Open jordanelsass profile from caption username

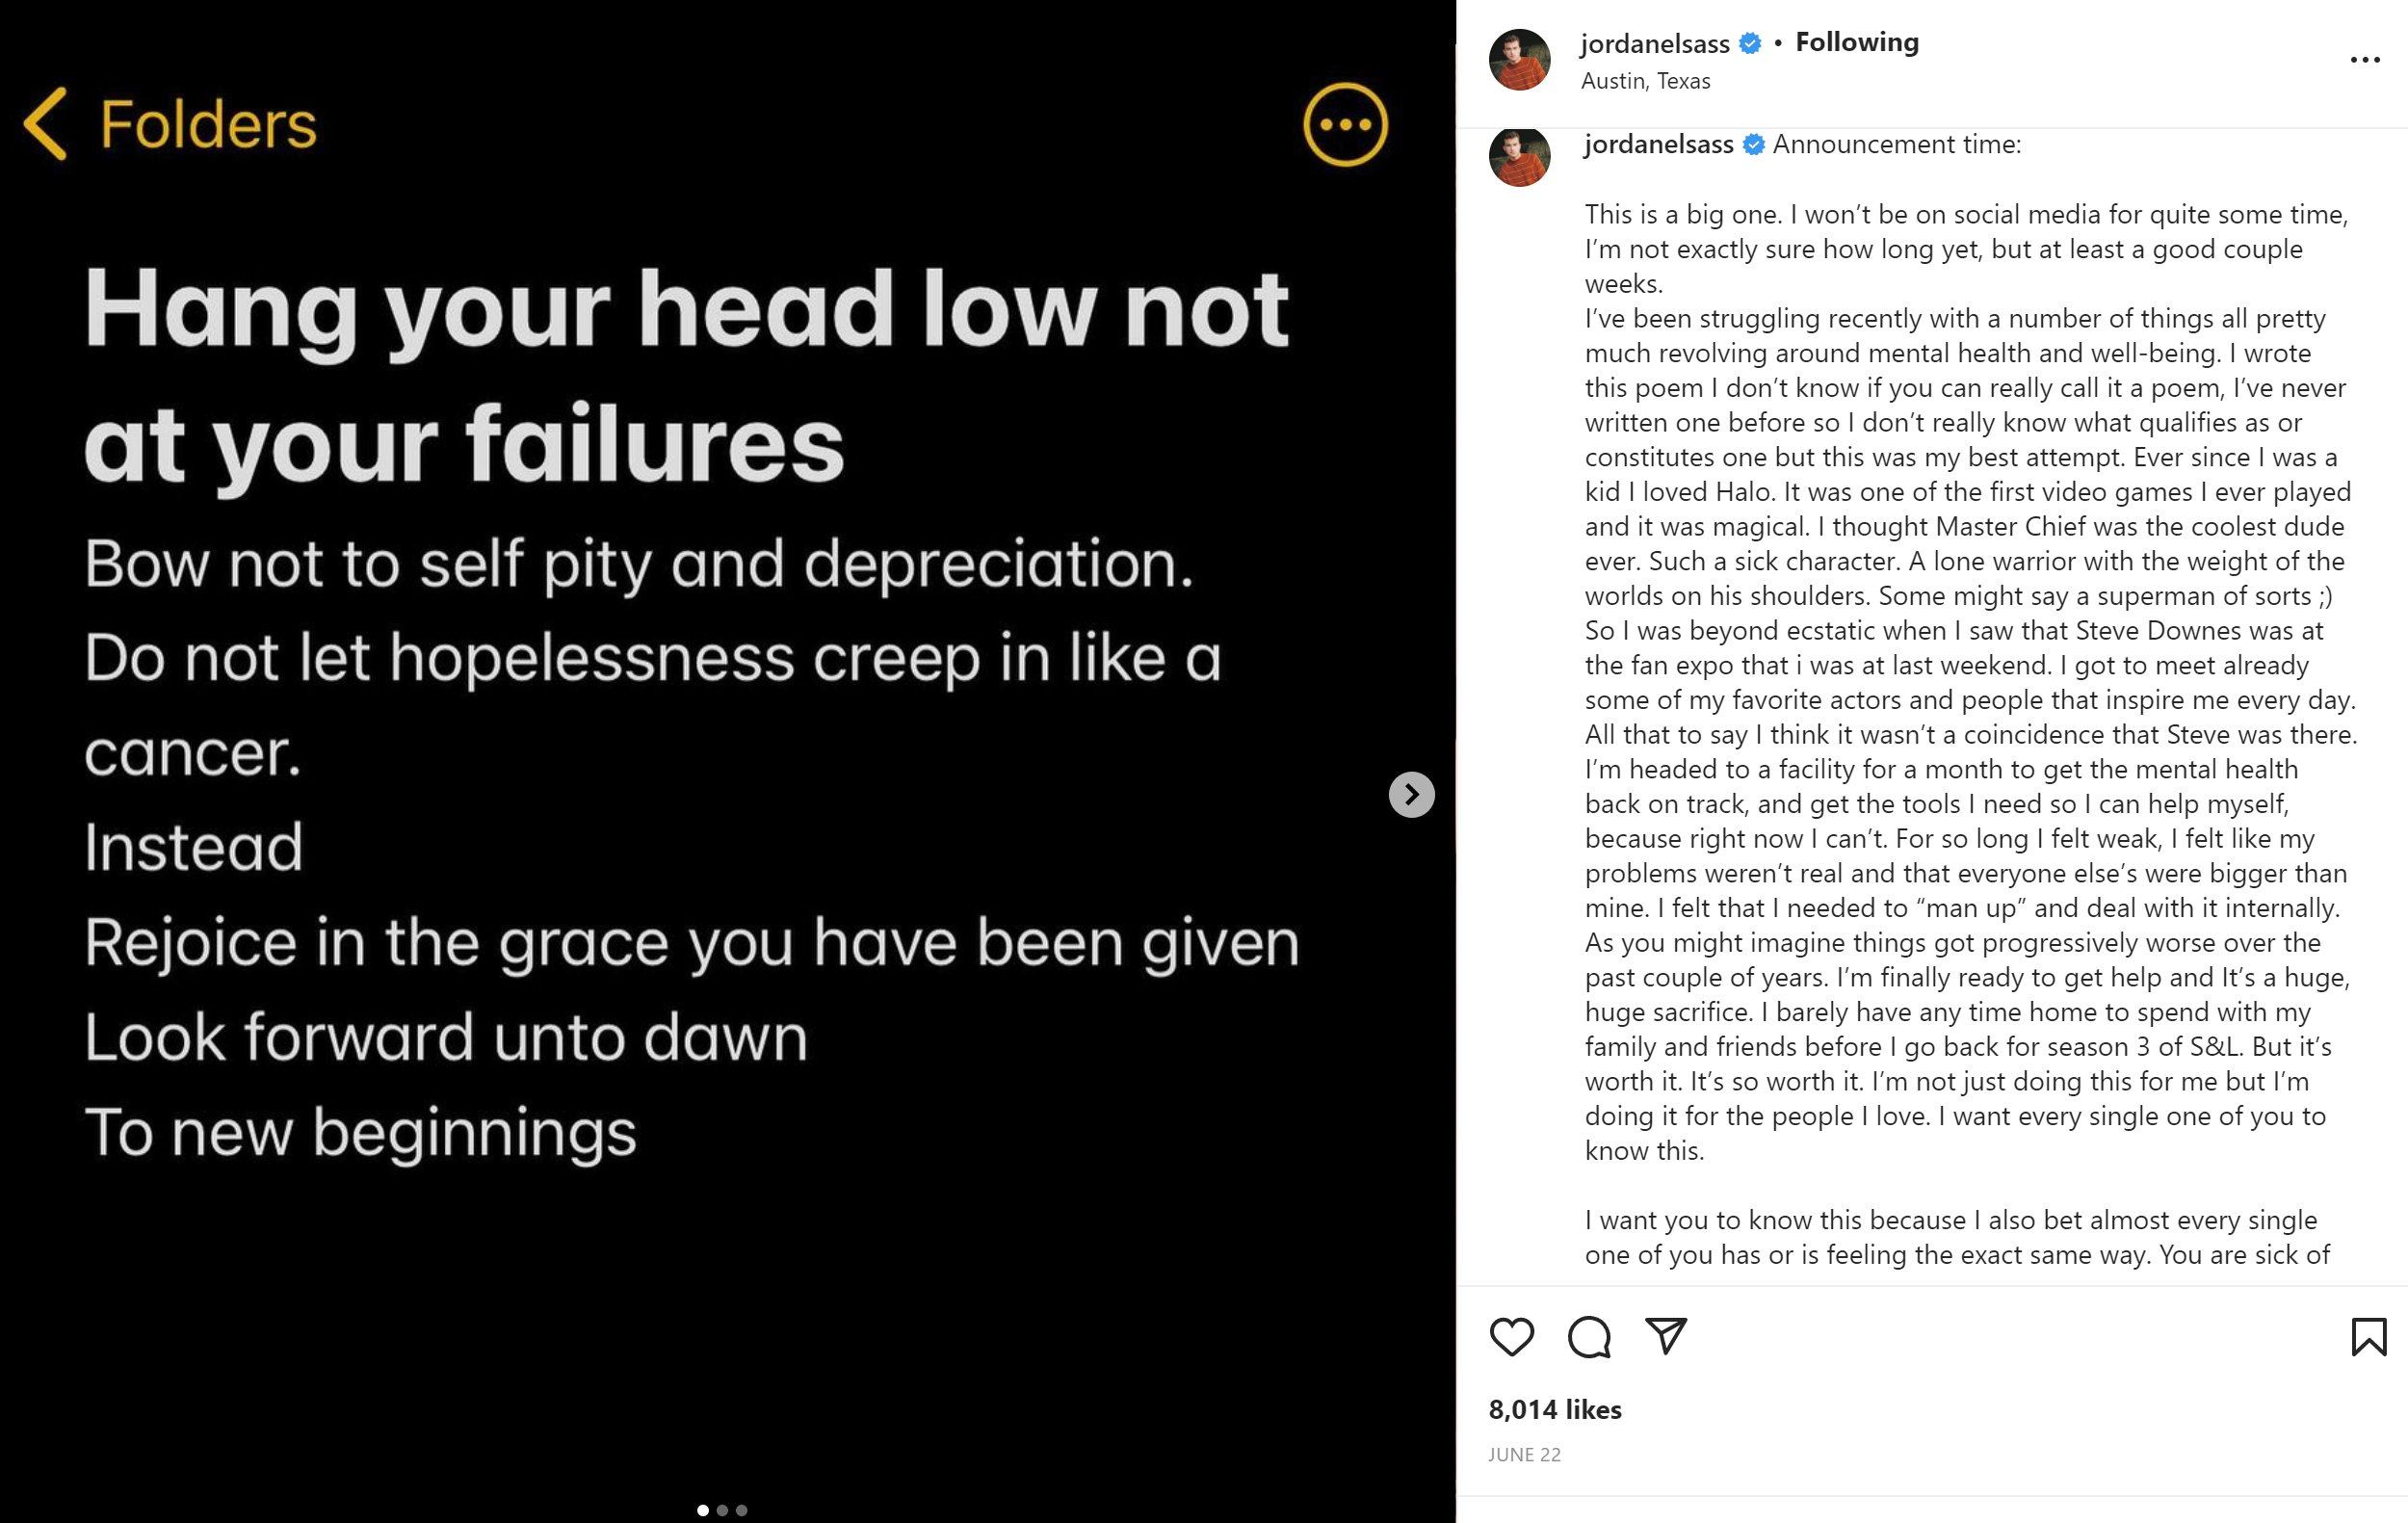coord(1658,145)
